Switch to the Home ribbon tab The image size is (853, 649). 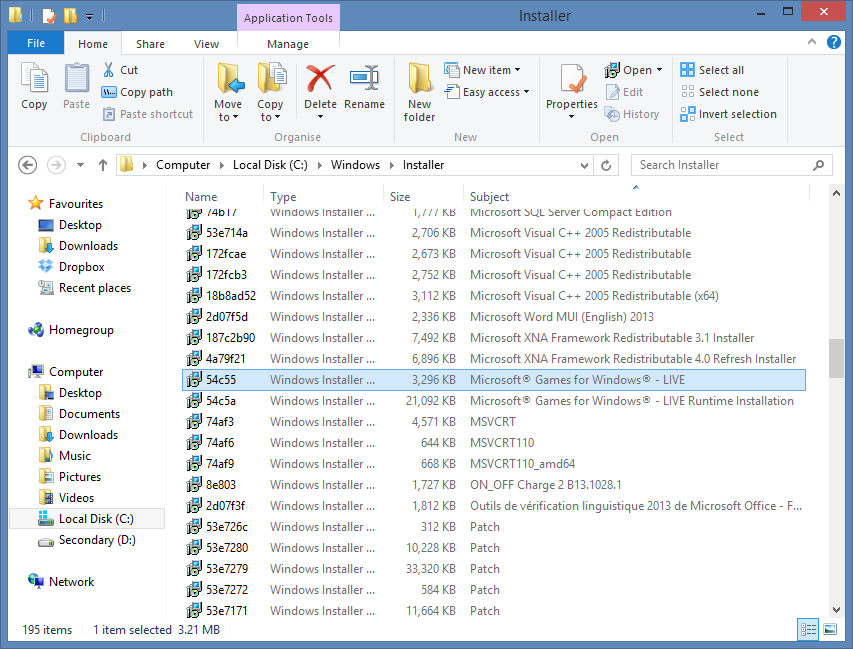point(93,44)
